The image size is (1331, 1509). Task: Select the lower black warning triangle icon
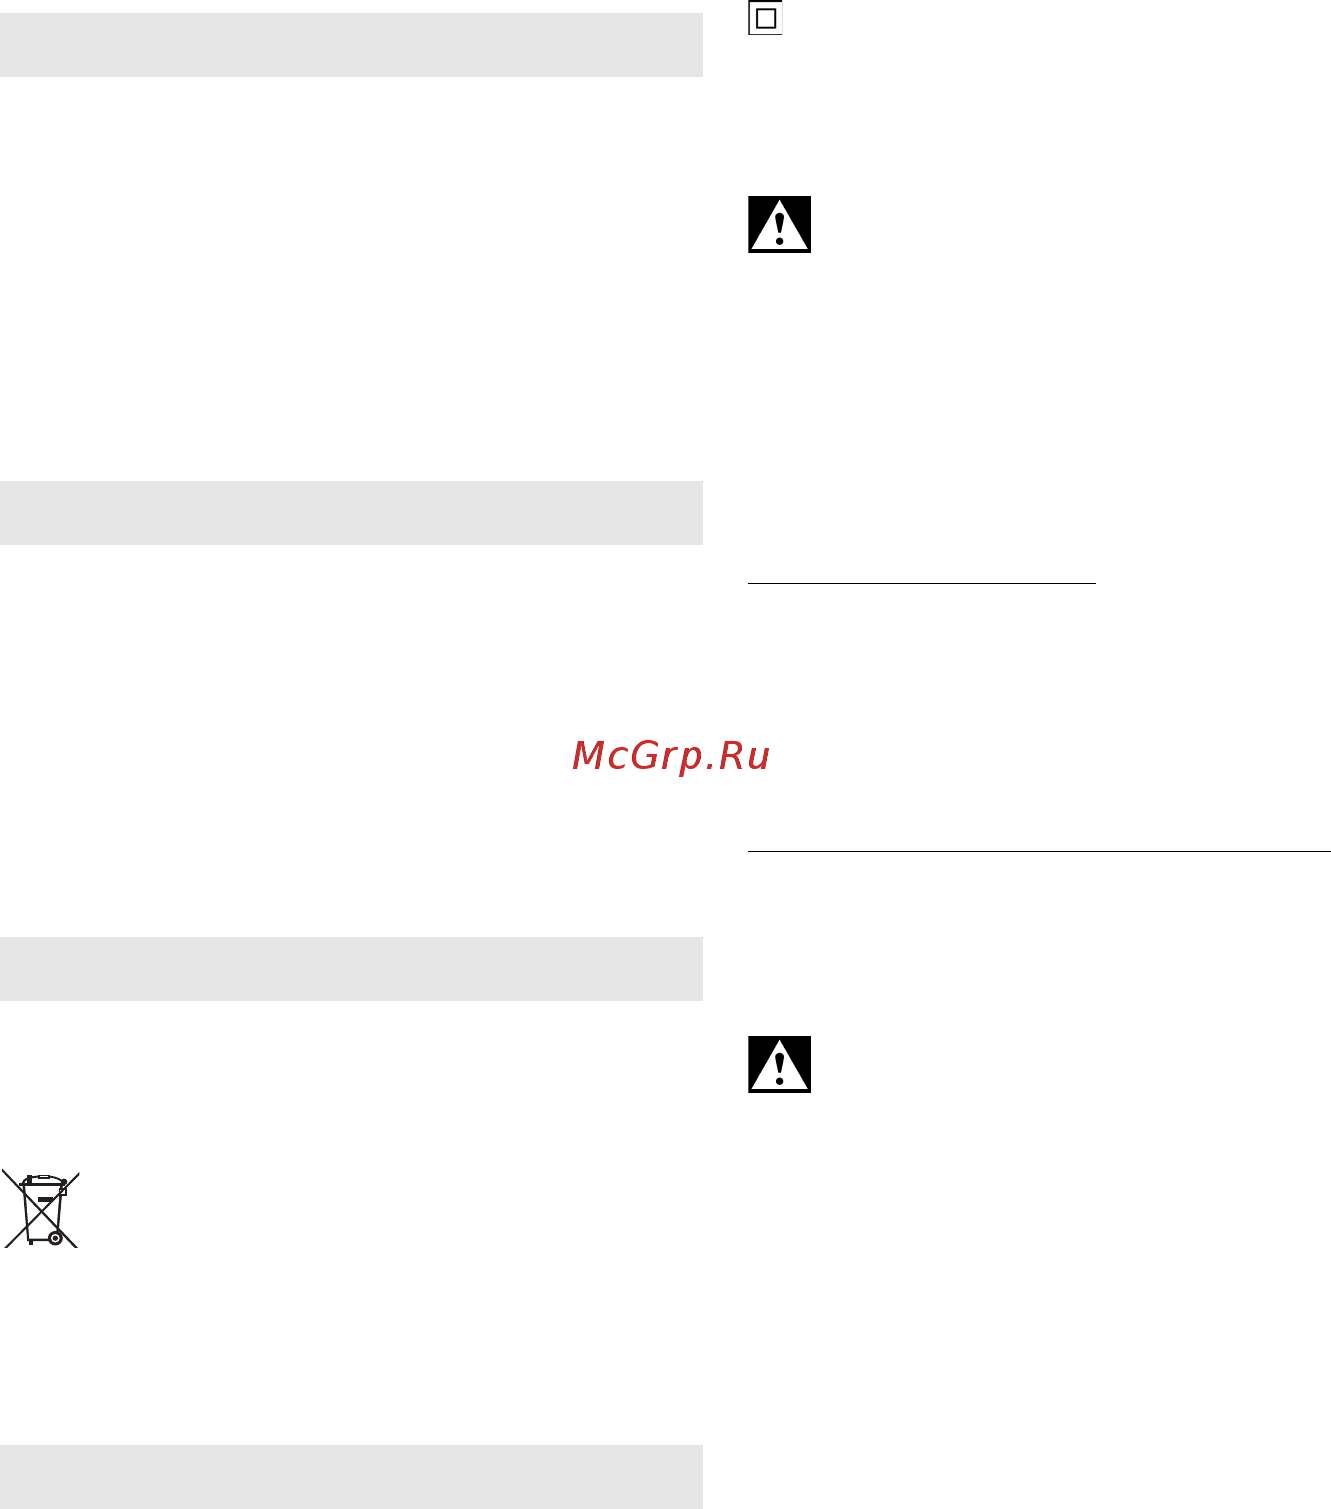tap(779, 1064)
